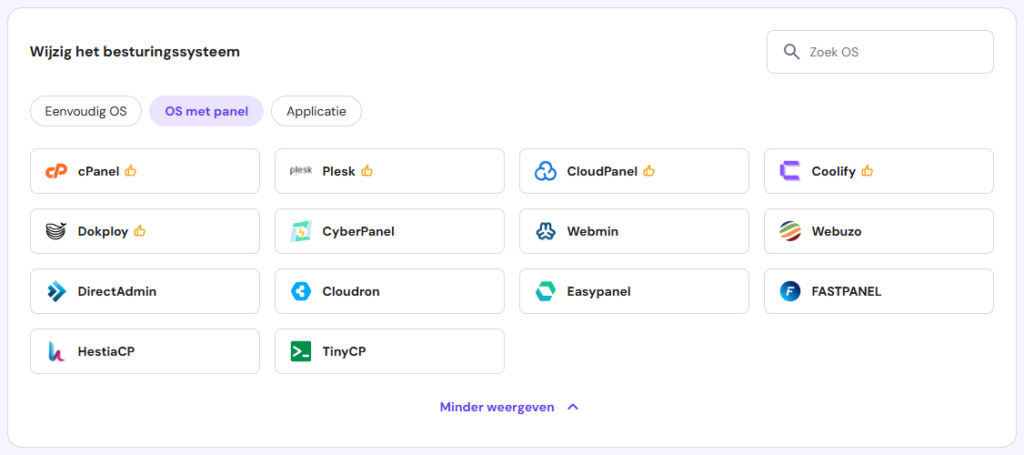Click the magnifier icon in search box

pyautogui.click(x=792, y=52)
